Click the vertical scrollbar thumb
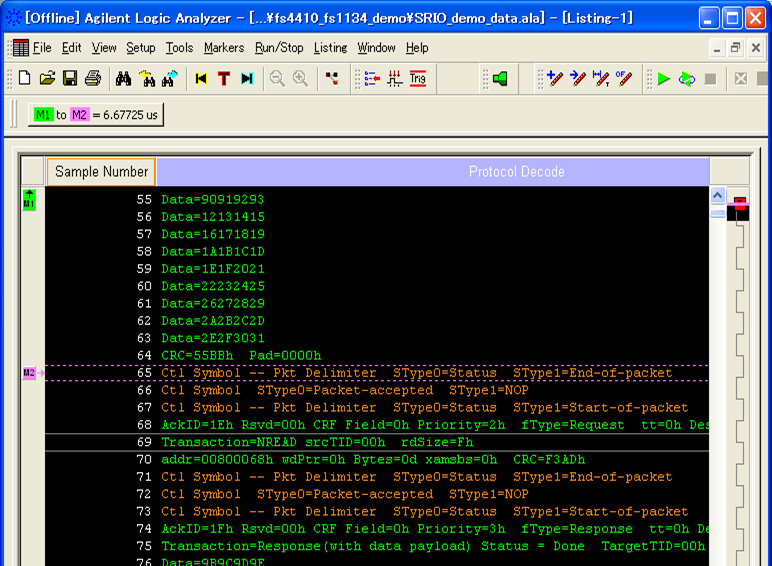 (717, 214)
